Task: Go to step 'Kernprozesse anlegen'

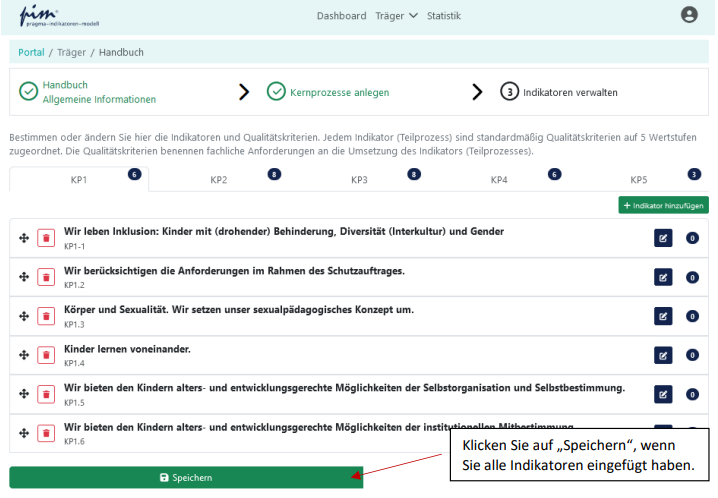Action: [339, 92]
